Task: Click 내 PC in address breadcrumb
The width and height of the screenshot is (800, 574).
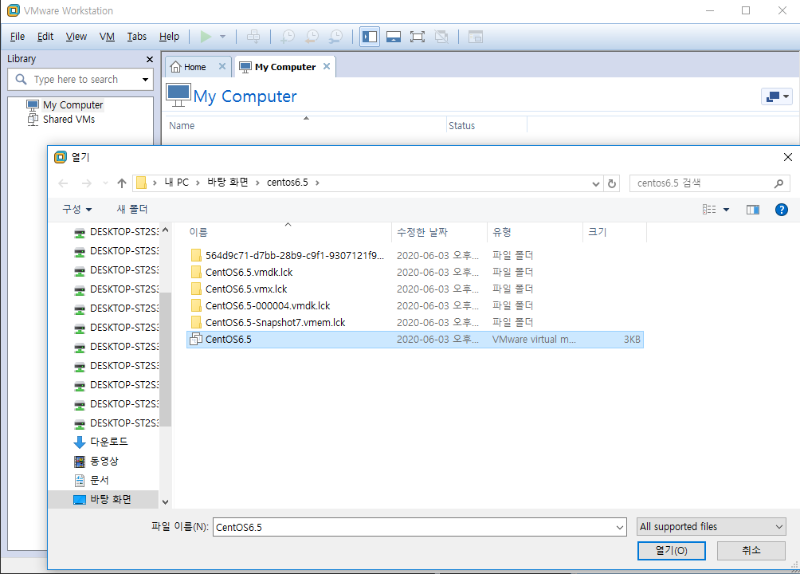Action: pos(177,183)
